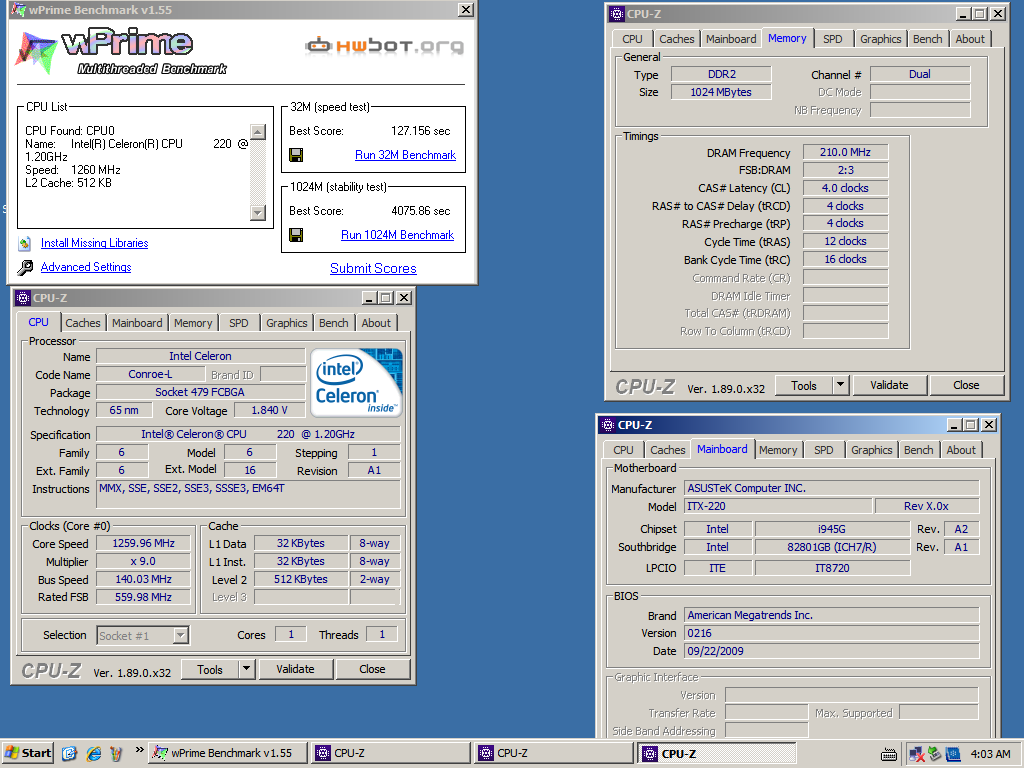Click Tools button in the Memory window
The image size is (1024, 768).
803,385
